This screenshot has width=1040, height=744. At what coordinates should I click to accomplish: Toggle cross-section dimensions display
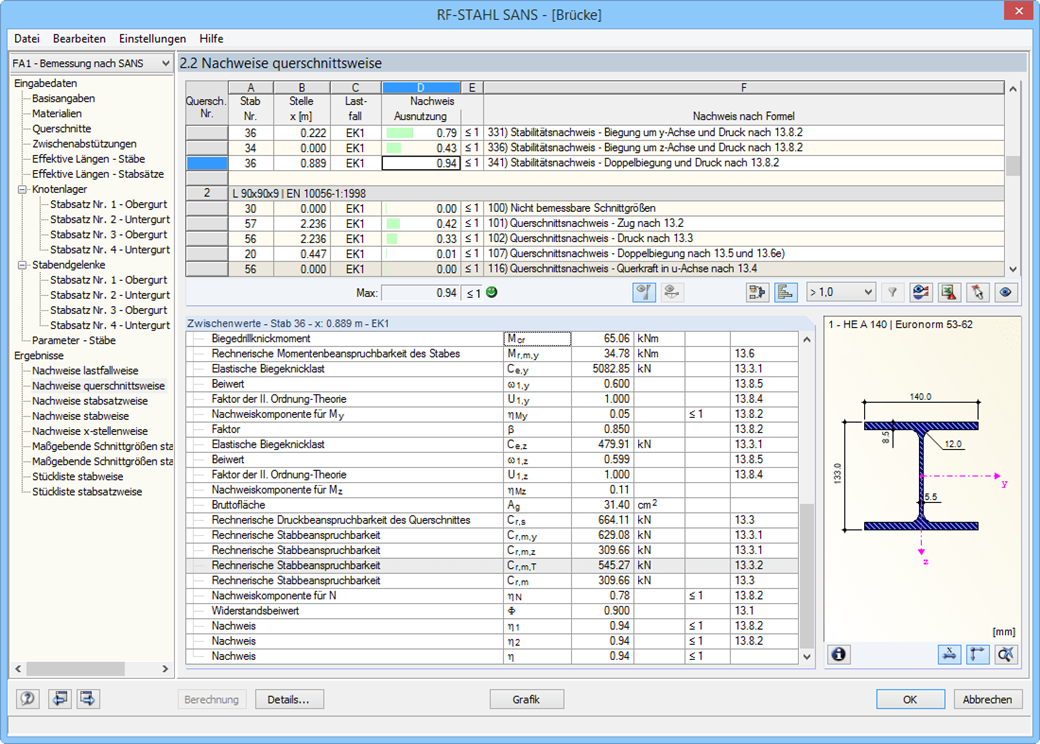[x=949, y=654]
